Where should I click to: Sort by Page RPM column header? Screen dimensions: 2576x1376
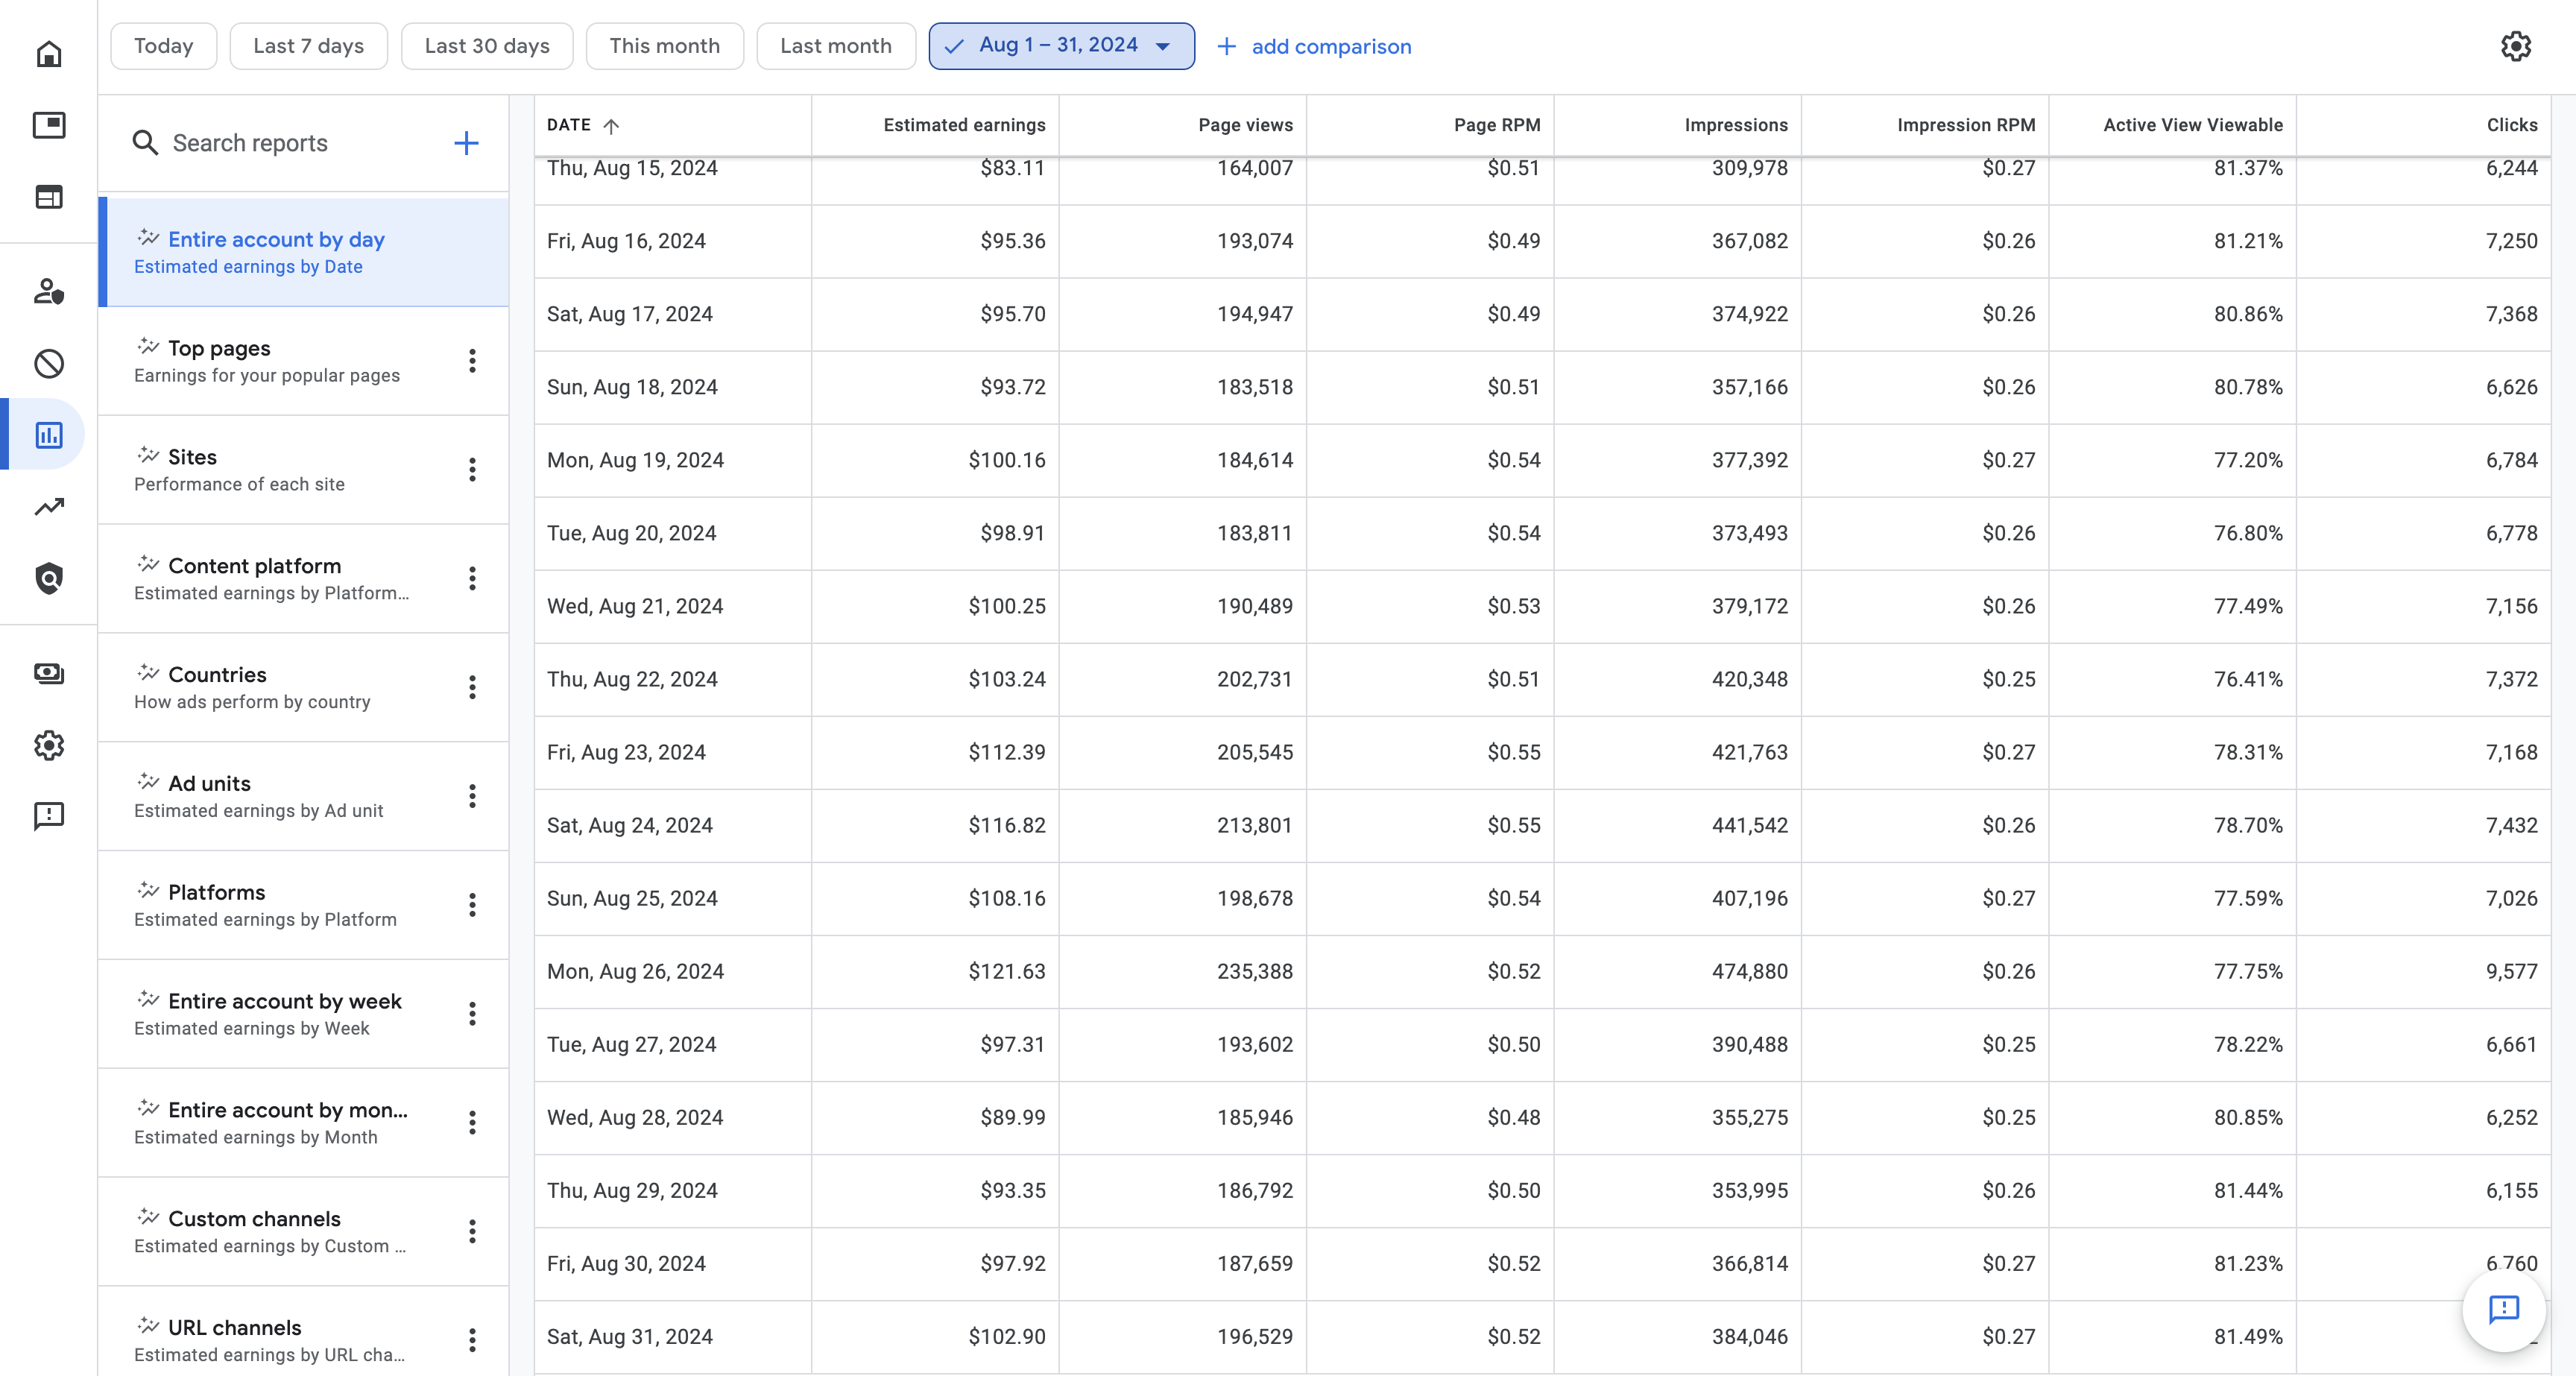pos(1496,125)
